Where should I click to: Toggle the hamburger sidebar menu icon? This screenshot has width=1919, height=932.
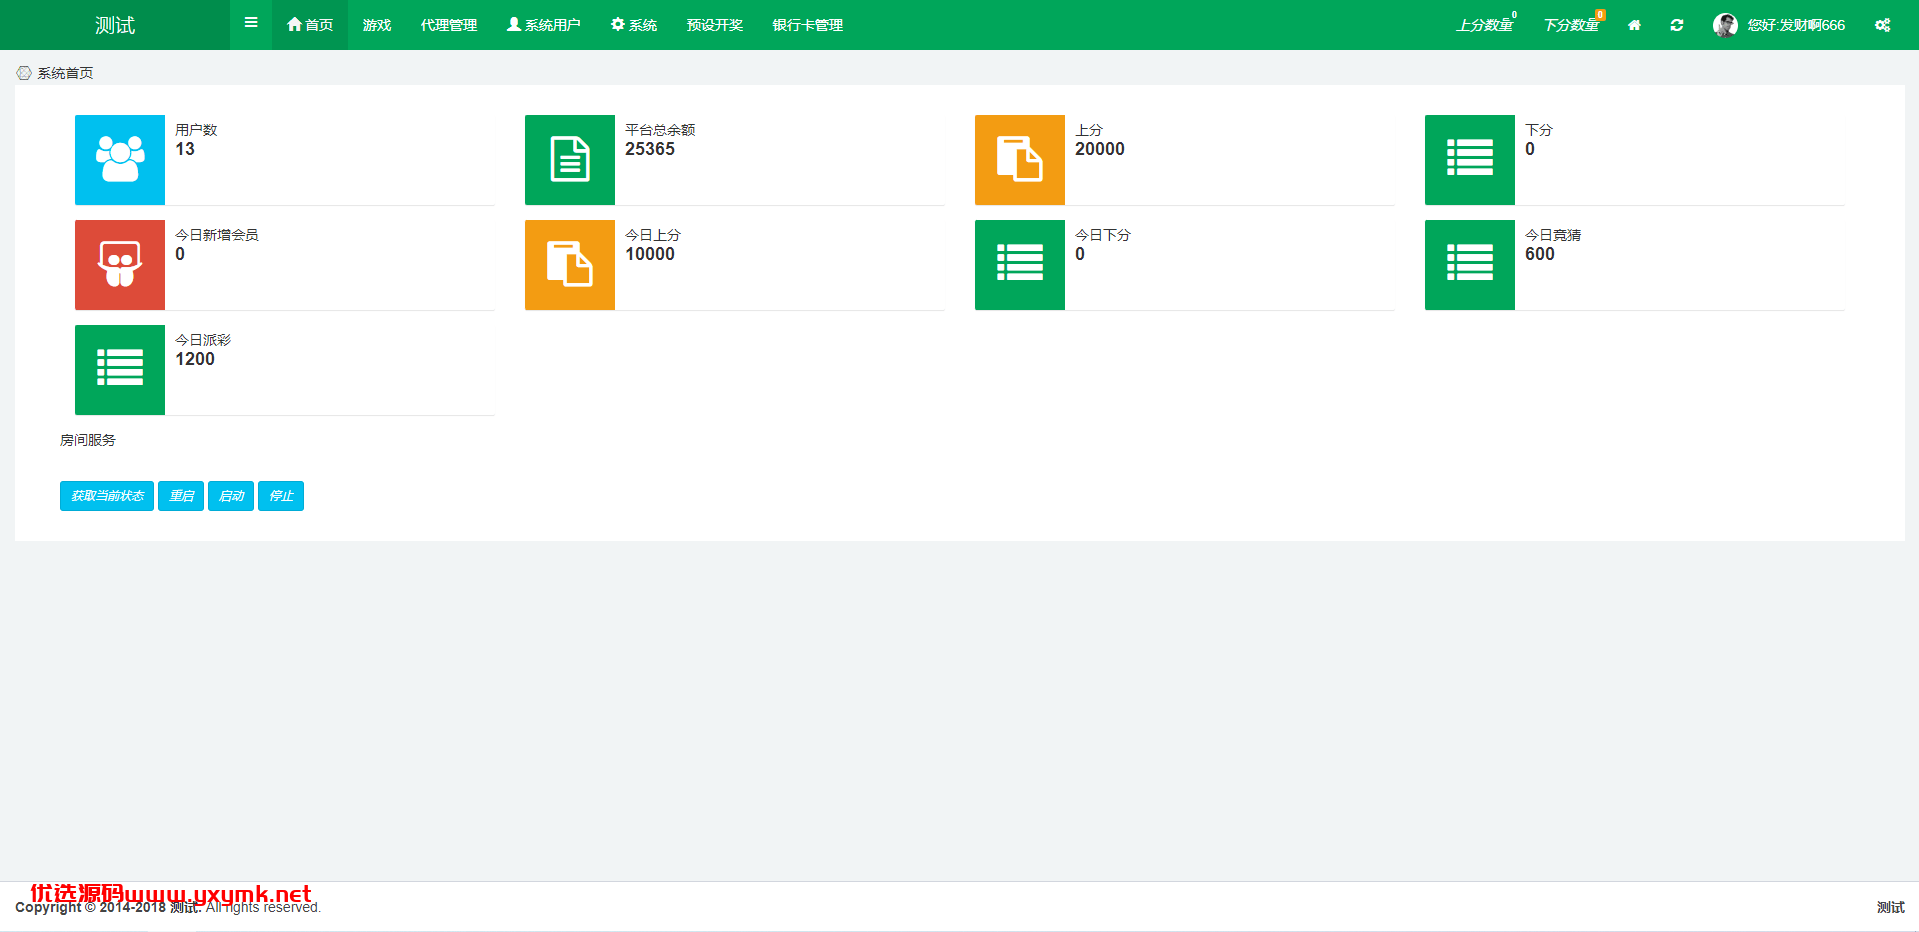click(251, 23)
